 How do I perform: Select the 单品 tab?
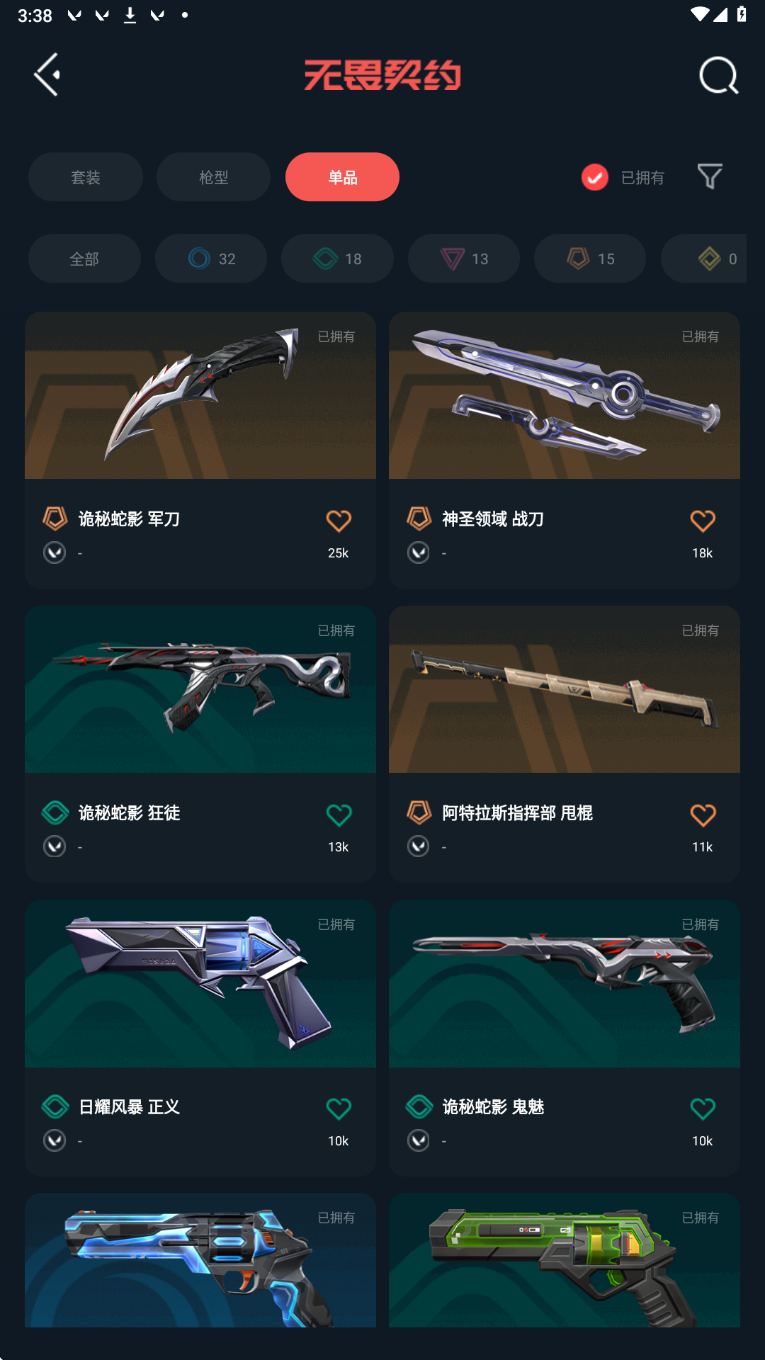point(342,177)
